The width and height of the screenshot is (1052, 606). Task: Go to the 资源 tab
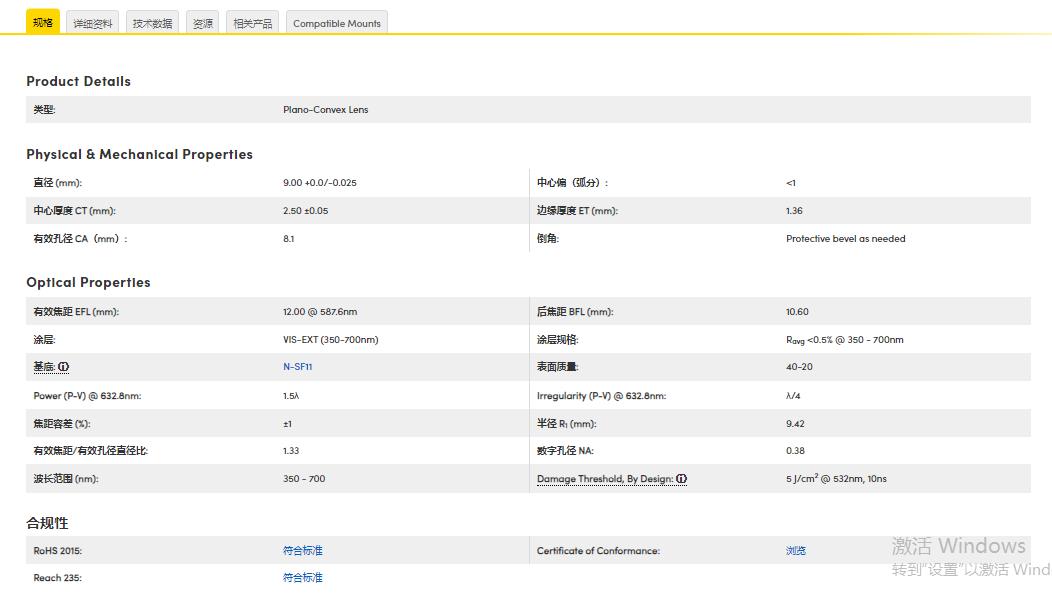[203, 23]
